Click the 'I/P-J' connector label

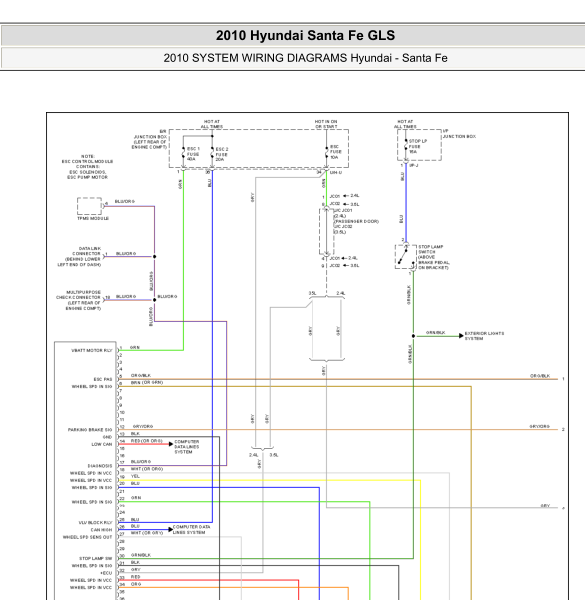click(x=414, y=165)
